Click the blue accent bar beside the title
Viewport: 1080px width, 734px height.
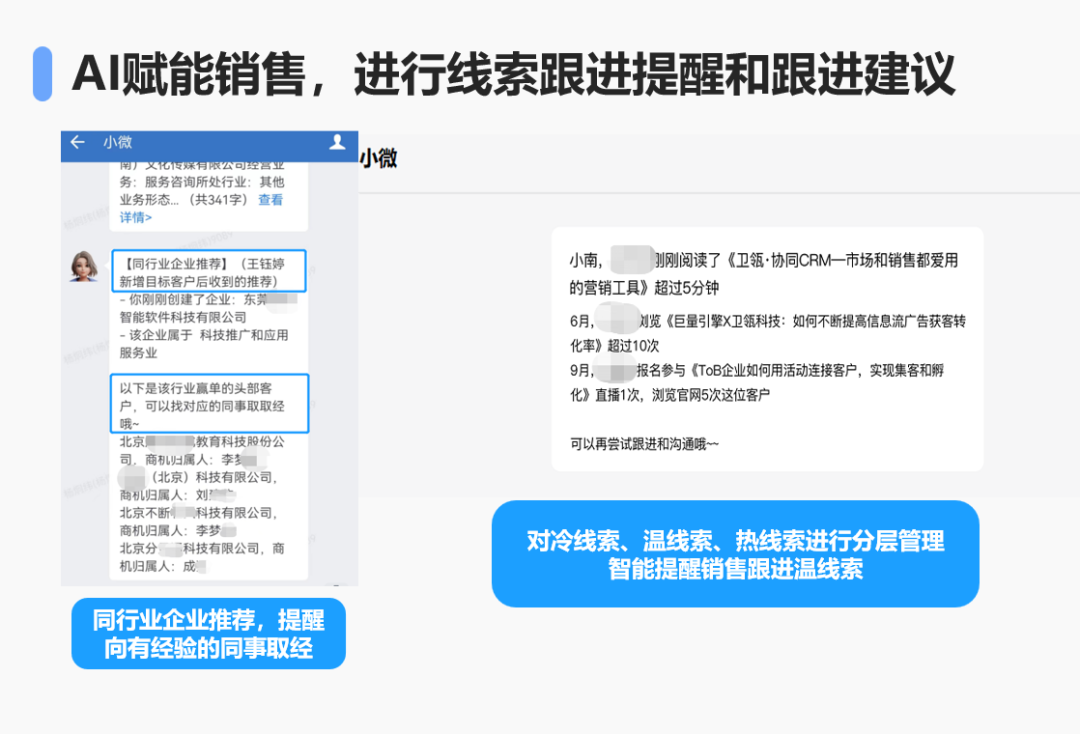pos(42,74)
